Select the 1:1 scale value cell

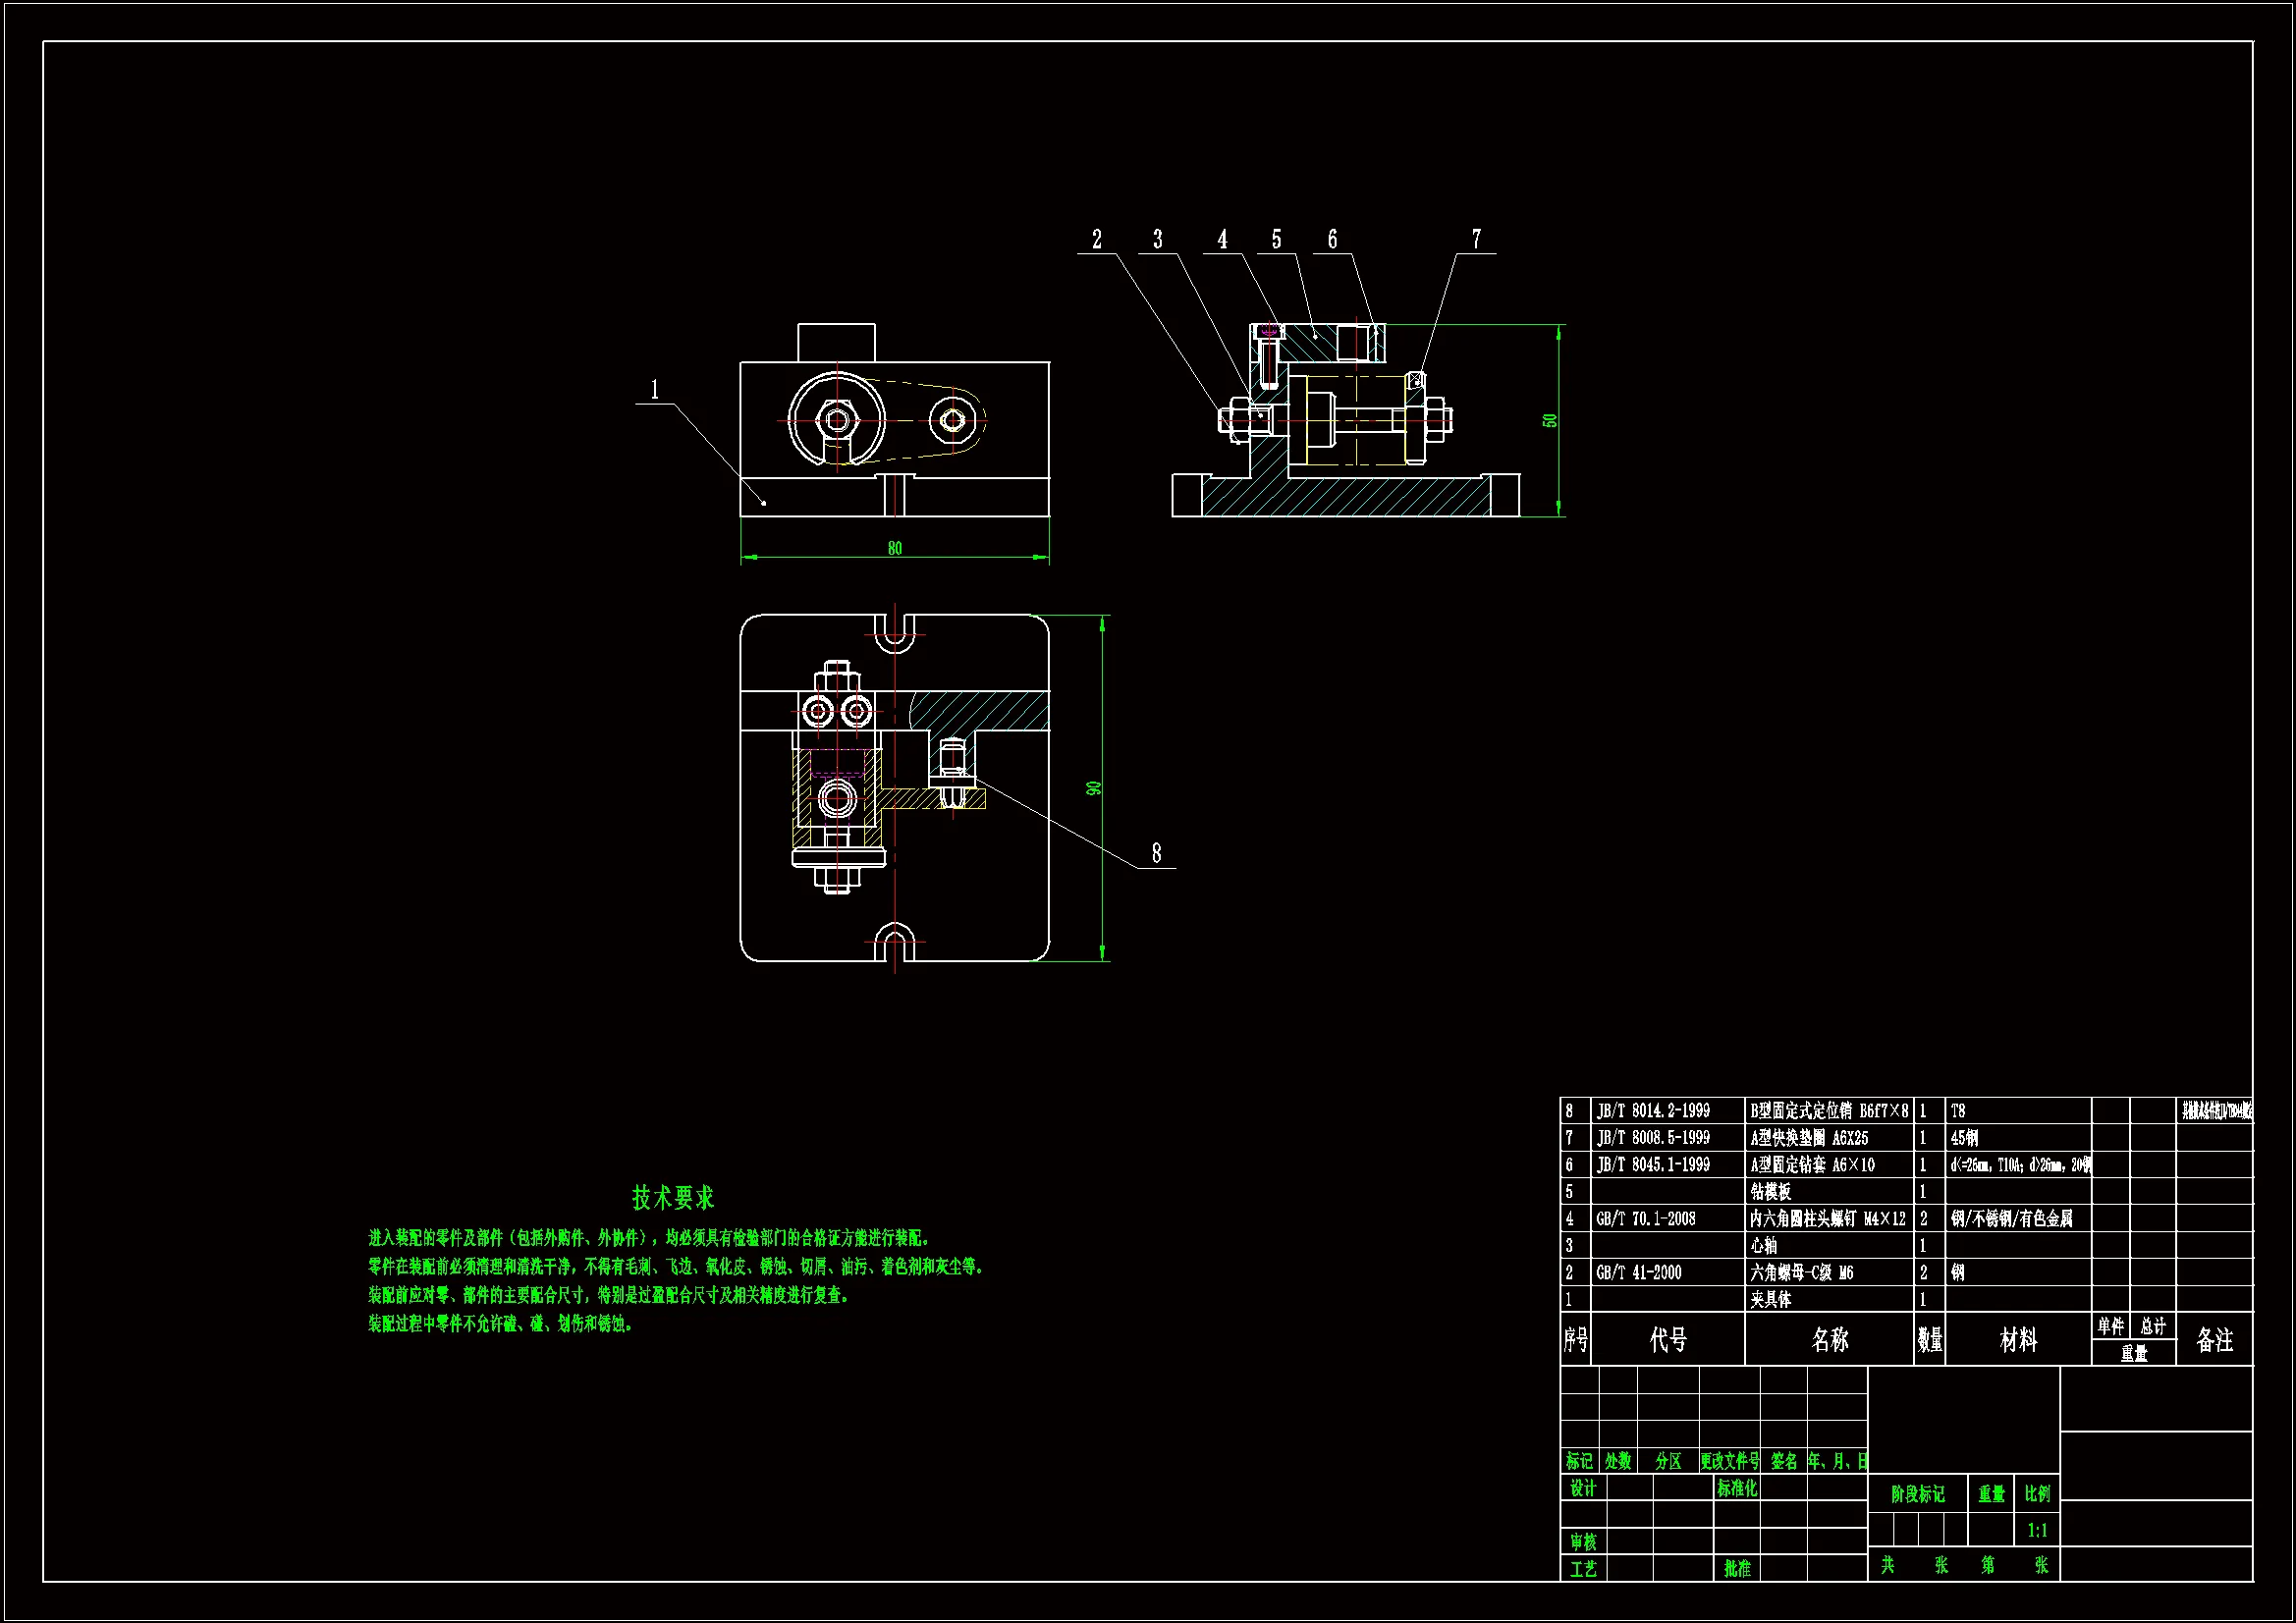tap(2037, 1530)
